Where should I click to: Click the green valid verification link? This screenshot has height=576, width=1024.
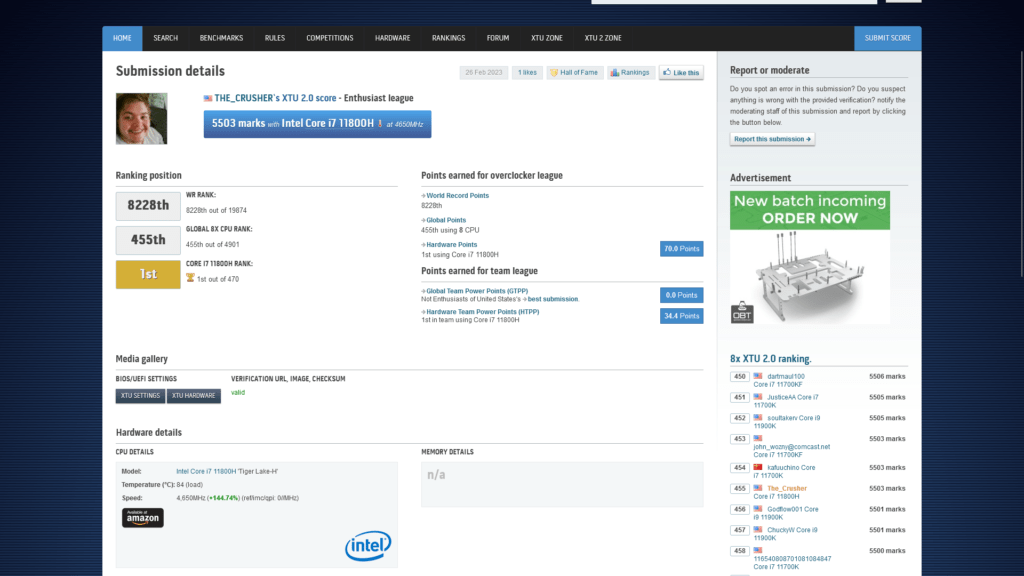(x=238, y=392)
